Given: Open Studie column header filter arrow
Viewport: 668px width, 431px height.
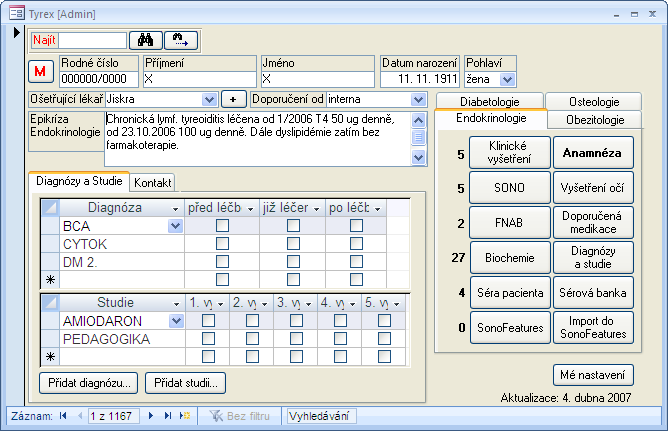Looking at the screenshot, I should coord(176,304).
